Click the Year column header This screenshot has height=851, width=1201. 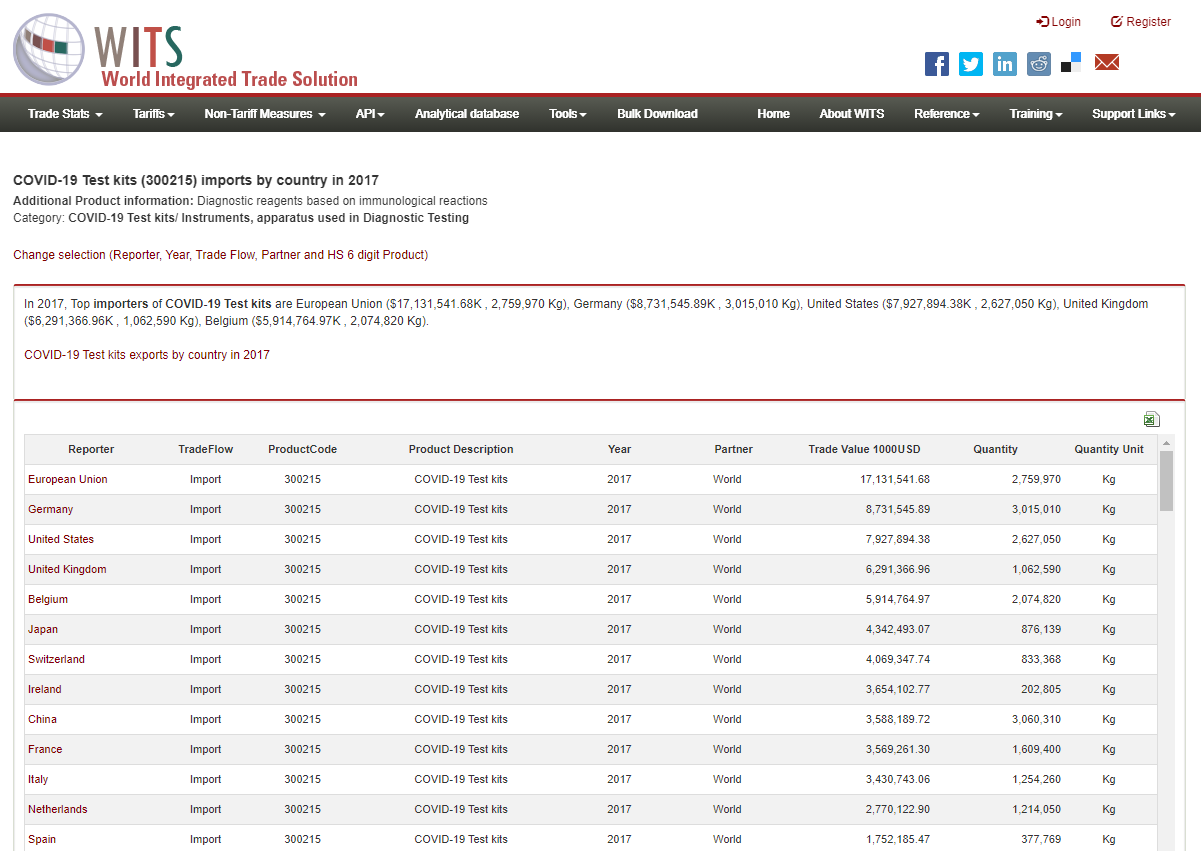click(x=619, y=449)
